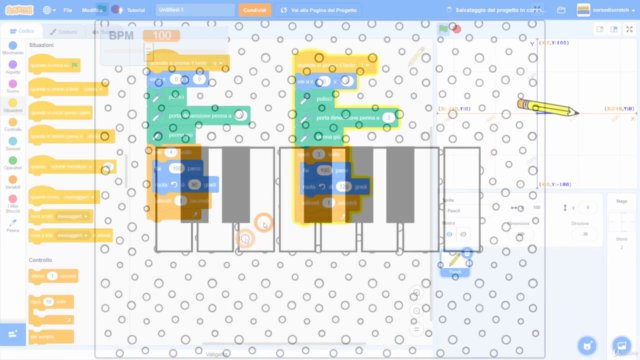Select the Aspetto block category
This screenshot has width=640, height=360.
coord(13,67)
